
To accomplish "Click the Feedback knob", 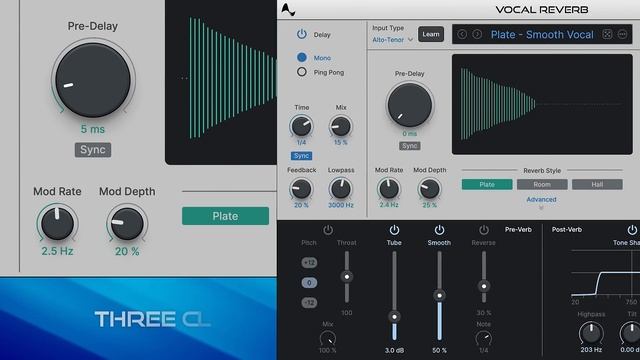I will [301, 189].
